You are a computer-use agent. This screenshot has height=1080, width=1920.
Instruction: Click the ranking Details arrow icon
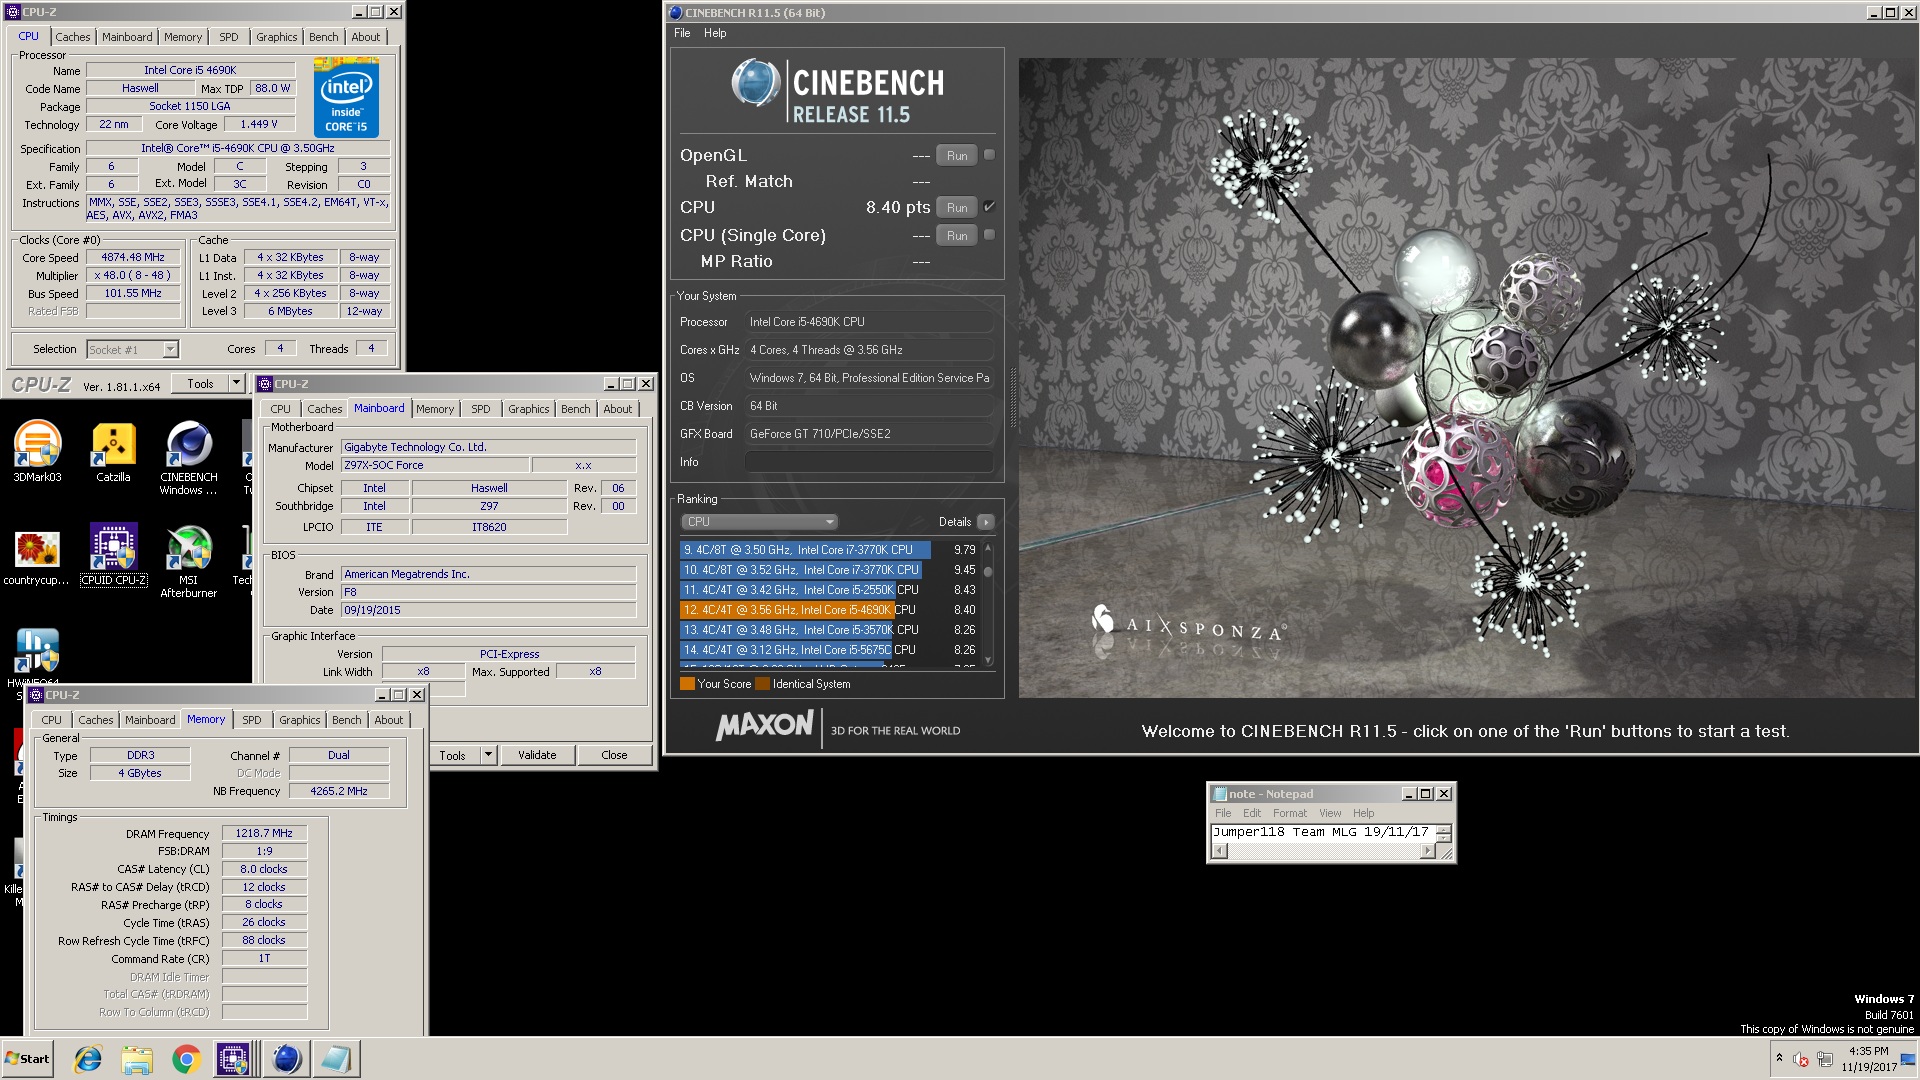[x=986, y=522]
